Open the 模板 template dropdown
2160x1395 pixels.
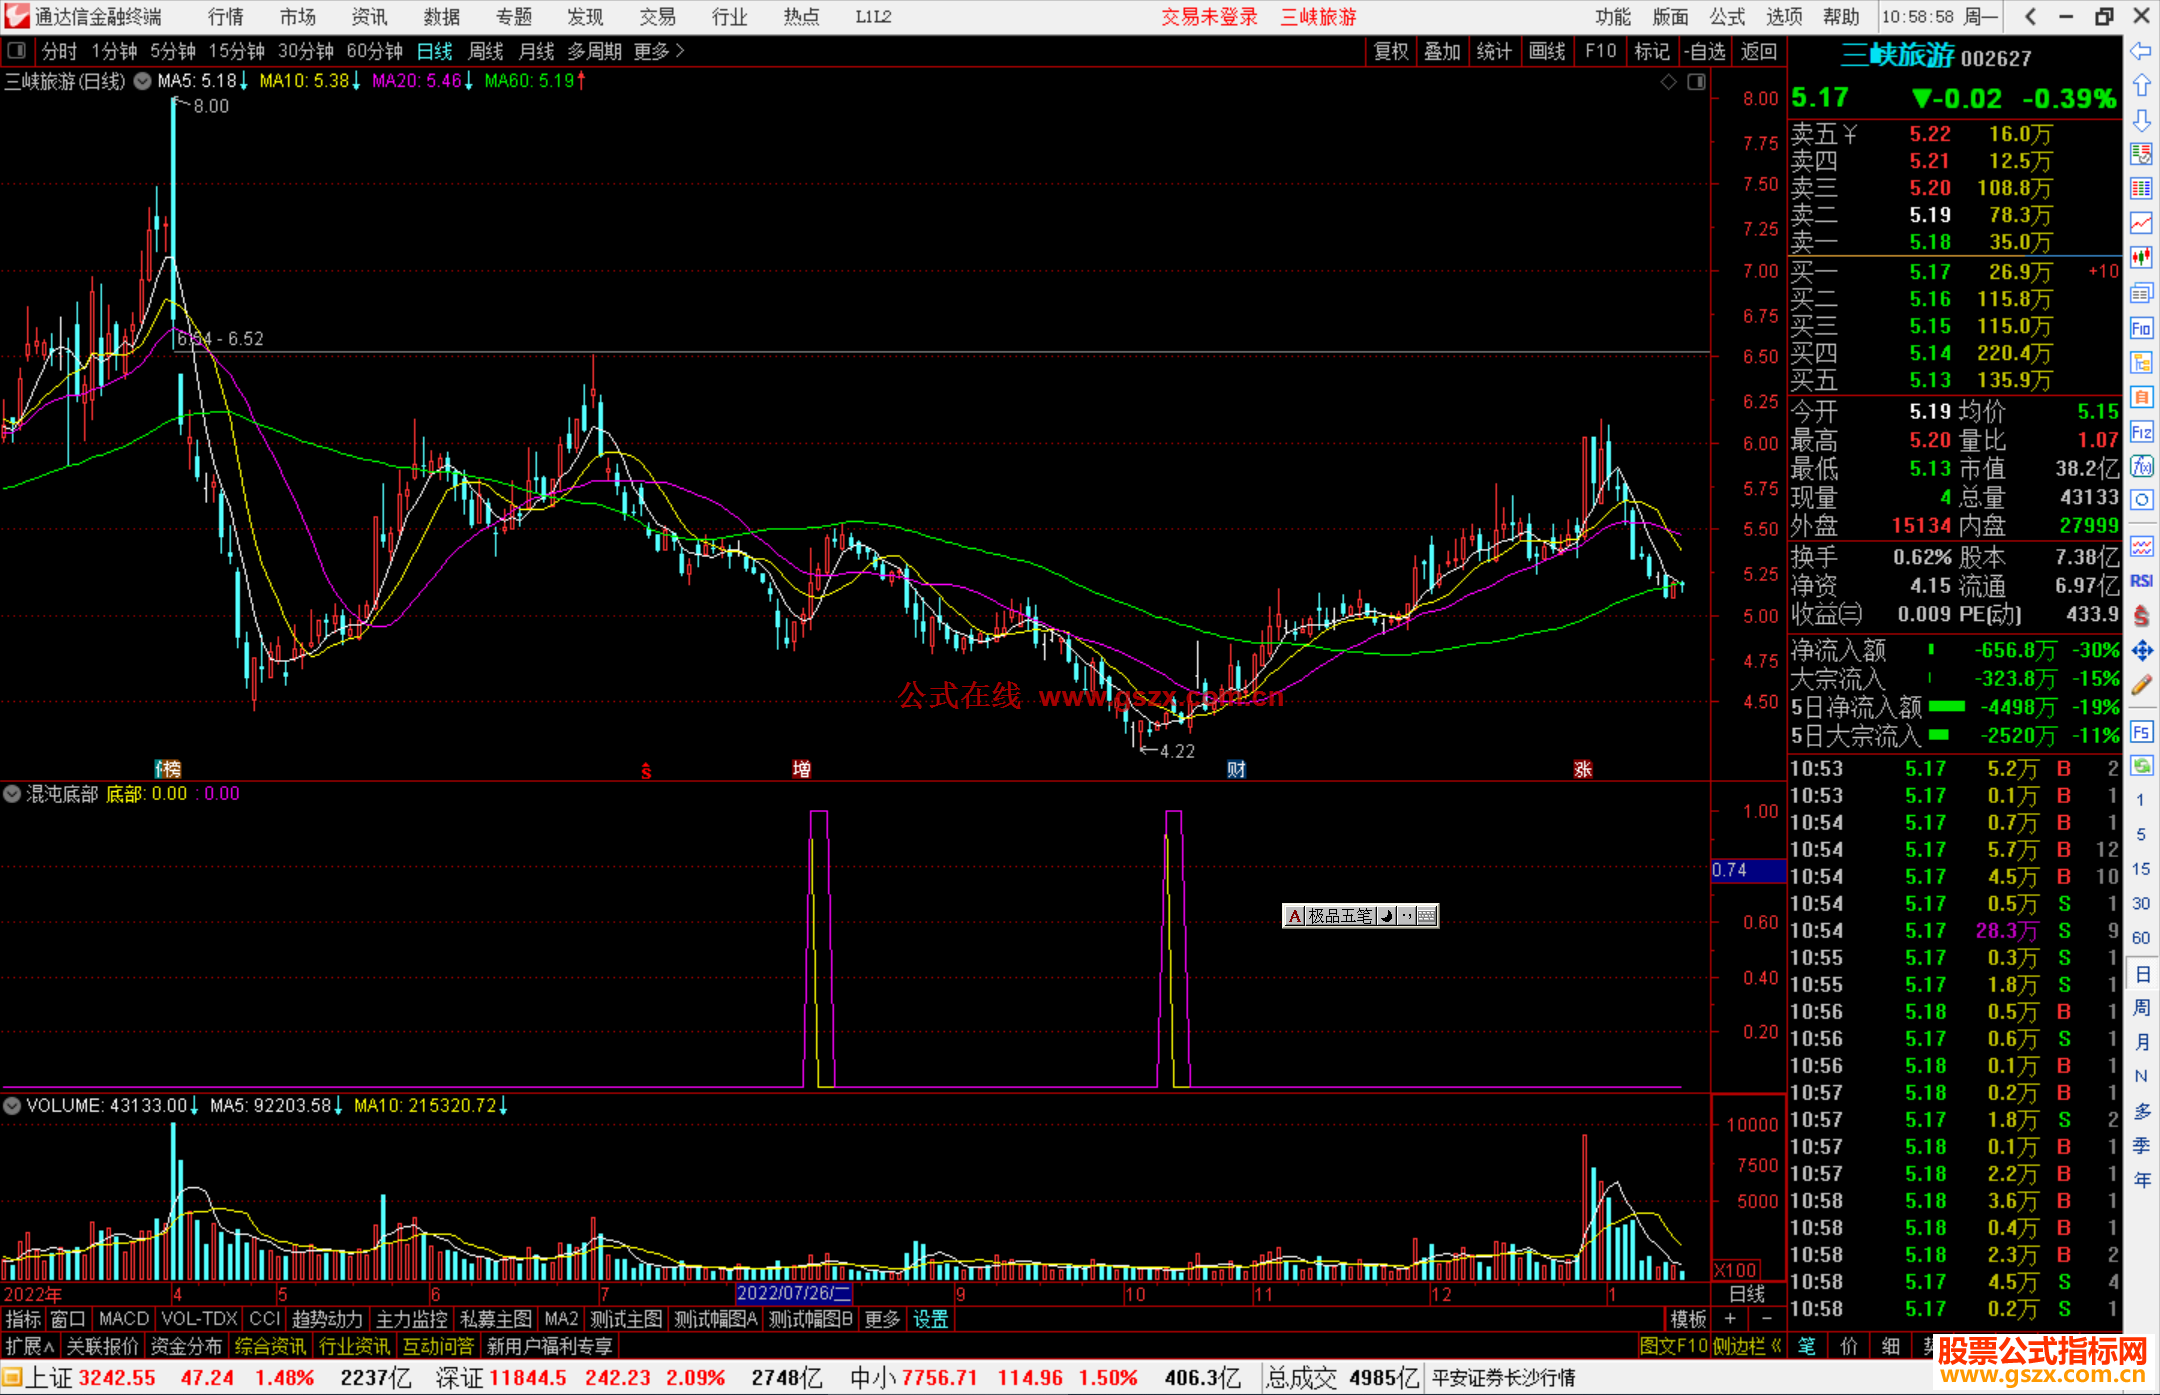point(1688,1319)
